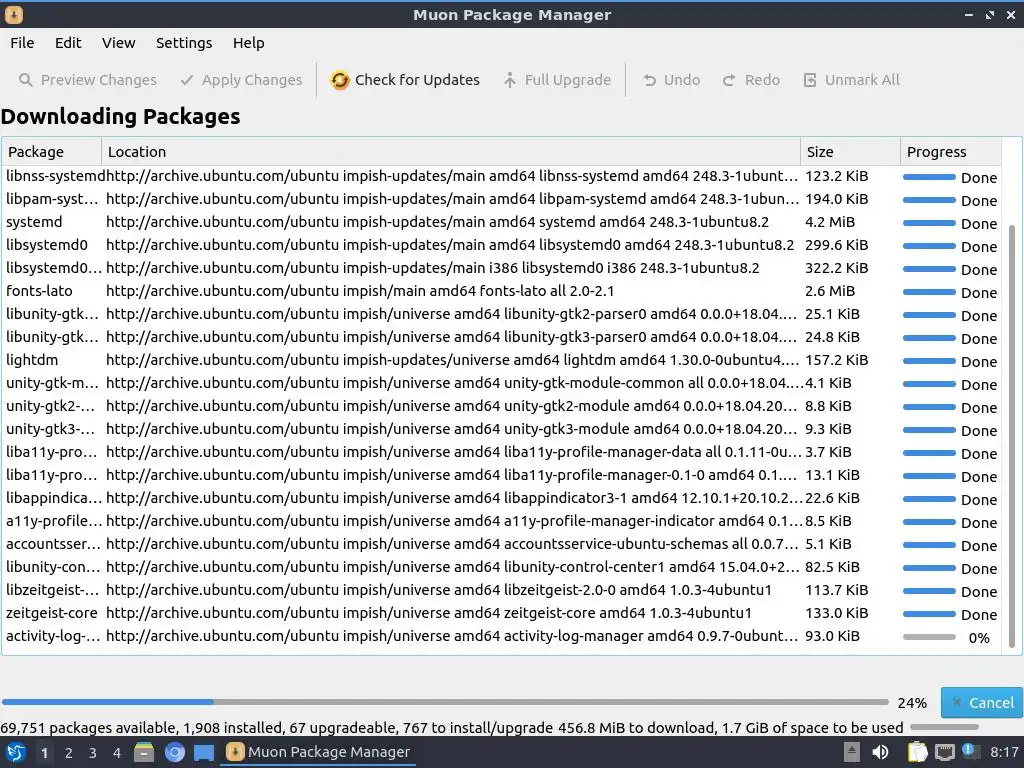The width and height of the screenshot is (1024, 768).
Task: Select the fonts-lato package row
Action: [x=502, y=291]
